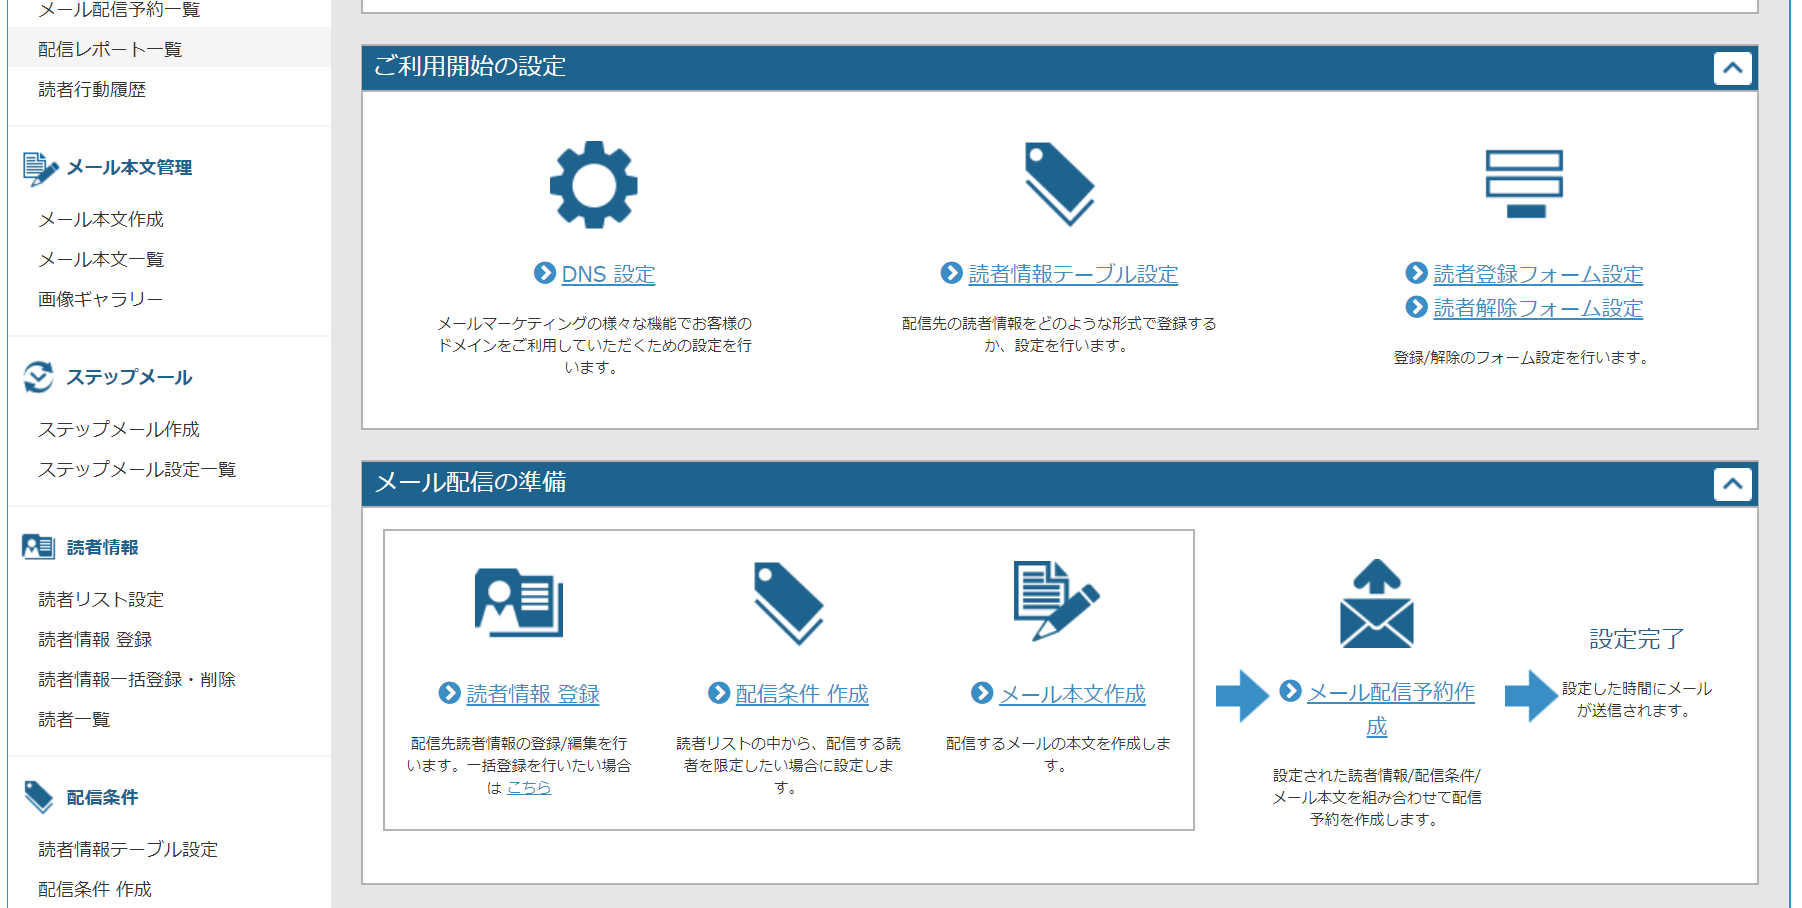
Task: Click the sidebar メール本文管理 document icon
Action: coord(40,168)
